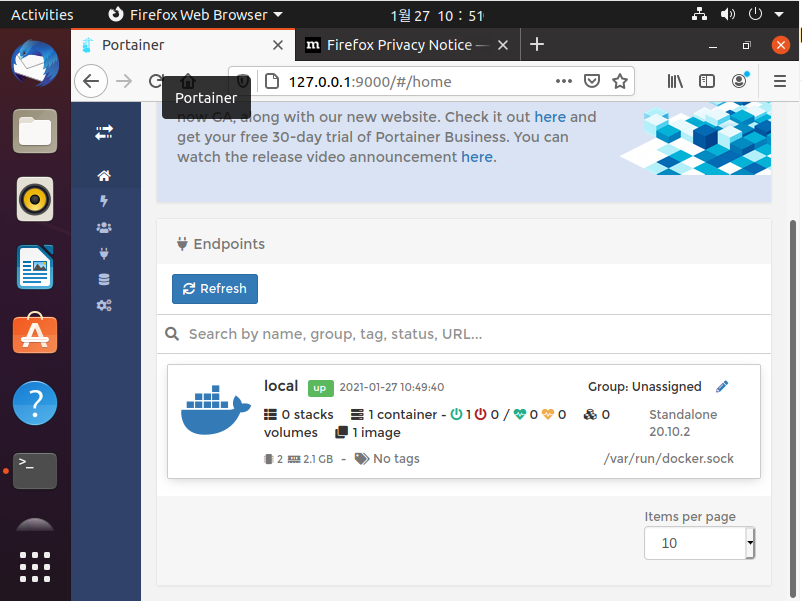Open Users via the sidebar people icon
The width and height of the screenshot is (802, 601).
(104, 228)
